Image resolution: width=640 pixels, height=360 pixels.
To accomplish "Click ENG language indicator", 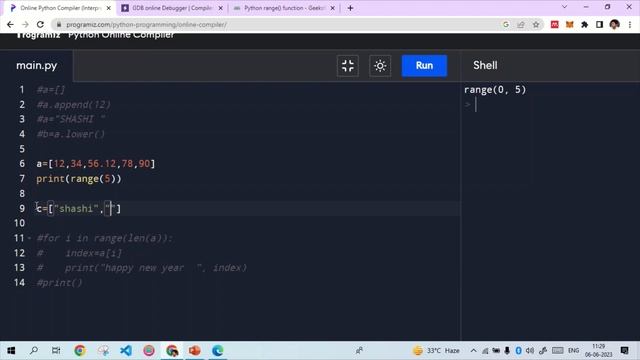I will pyautogui.click(x=573, y=350).
